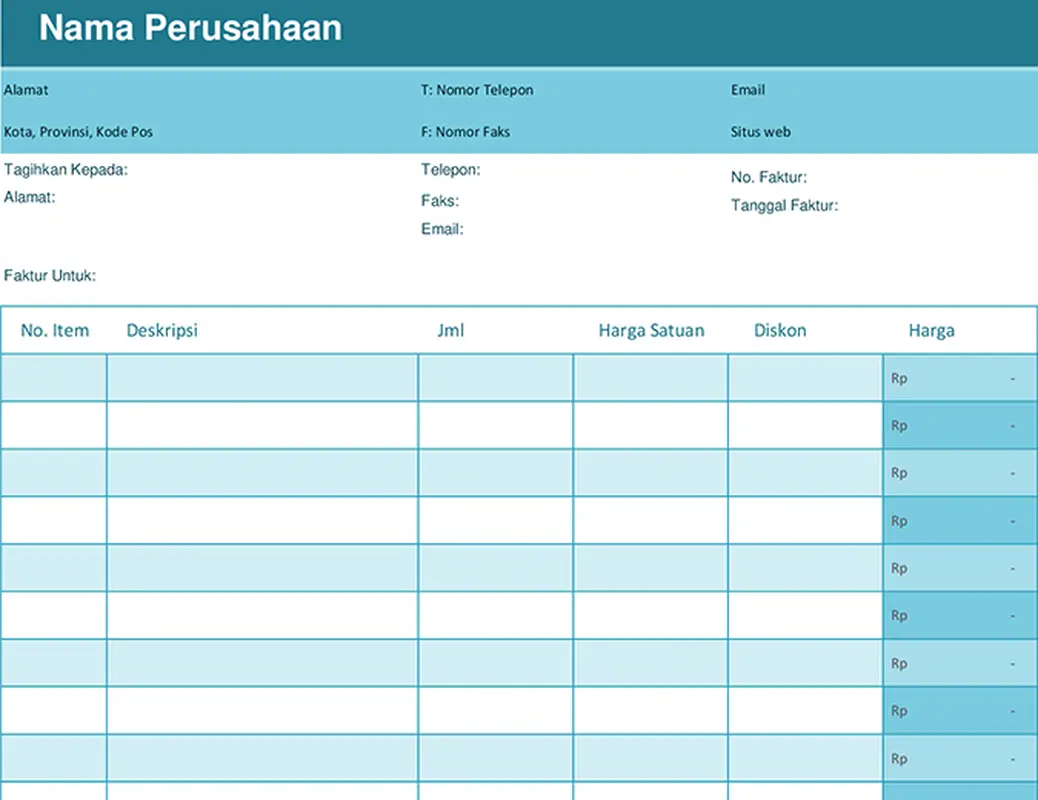Click the first row's Jml cell
The width and height of the screenshot is (1038, 800).
496,377
